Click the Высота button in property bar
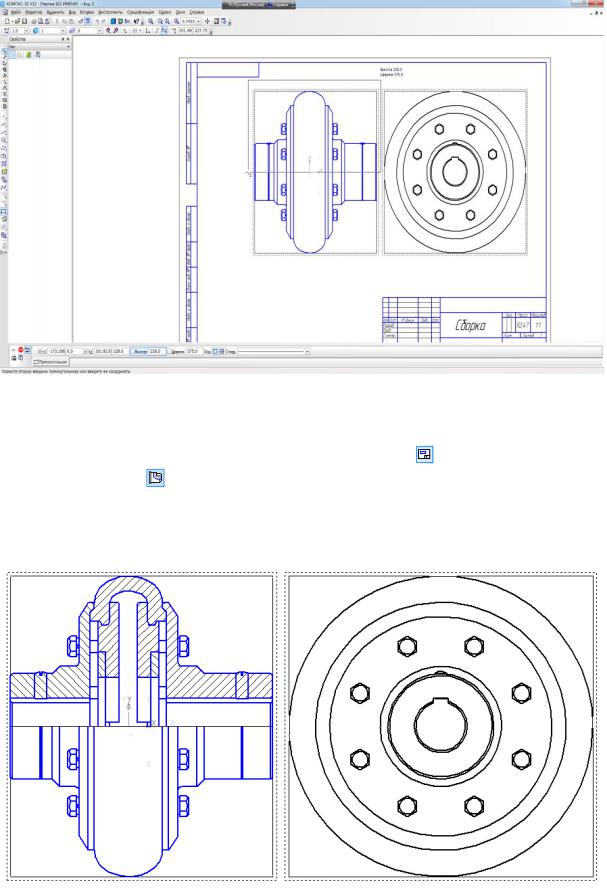 coord(139,351)
